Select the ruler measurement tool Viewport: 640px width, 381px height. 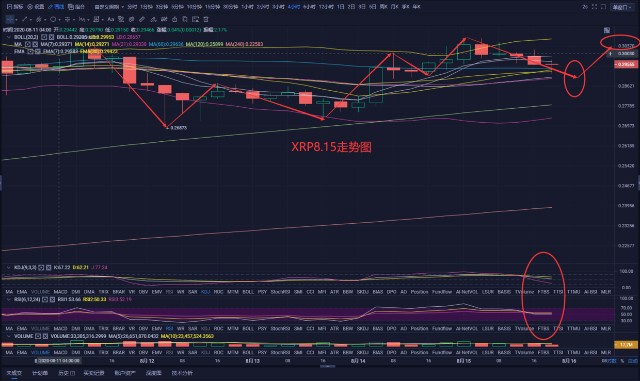pos(141,19)
